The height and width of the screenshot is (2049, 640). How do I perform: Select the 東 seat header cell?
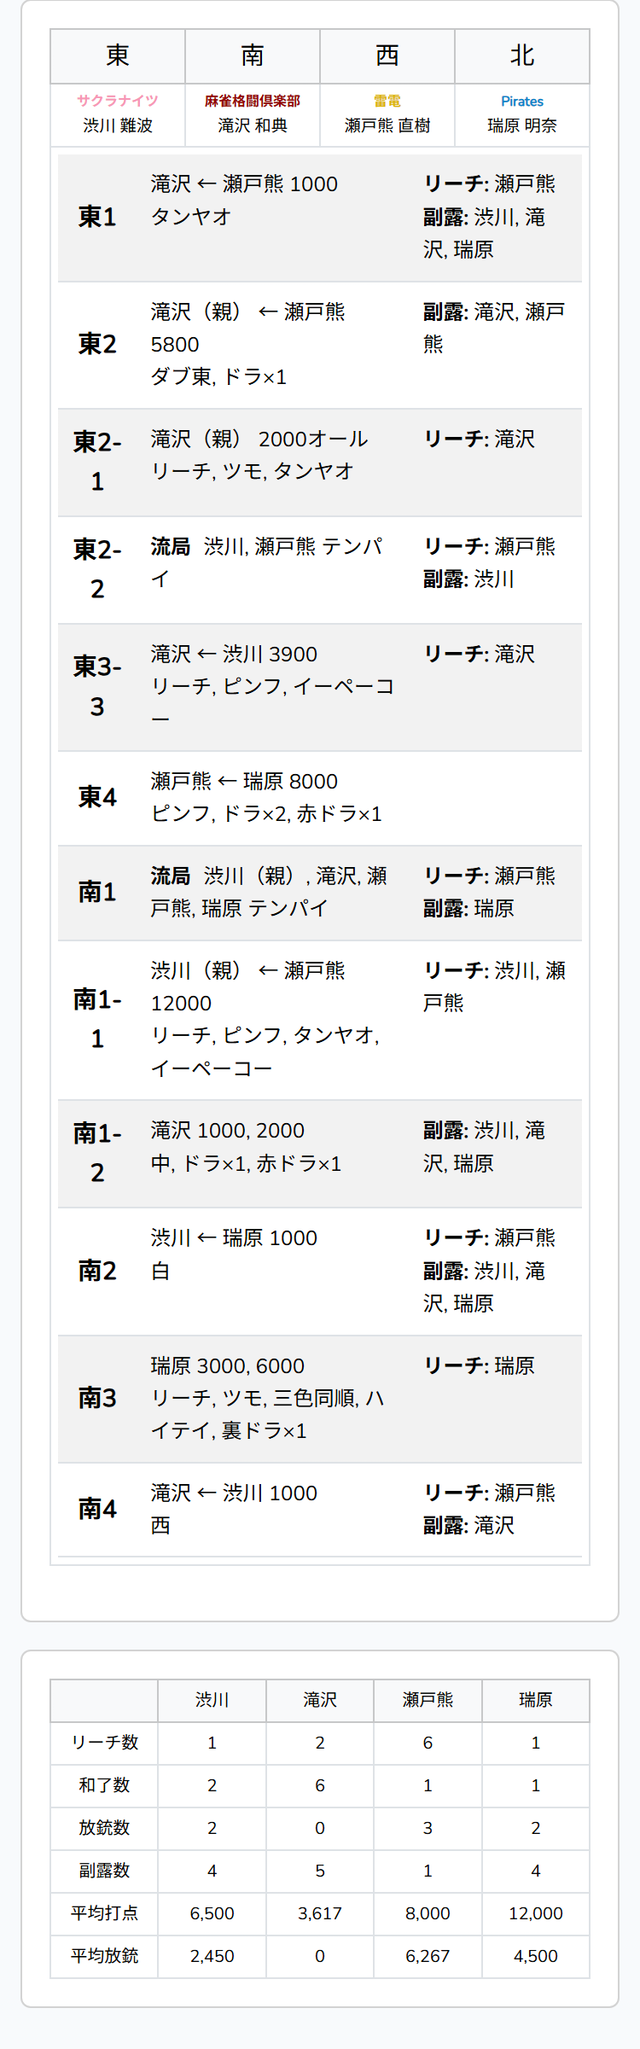click(118, 56)
